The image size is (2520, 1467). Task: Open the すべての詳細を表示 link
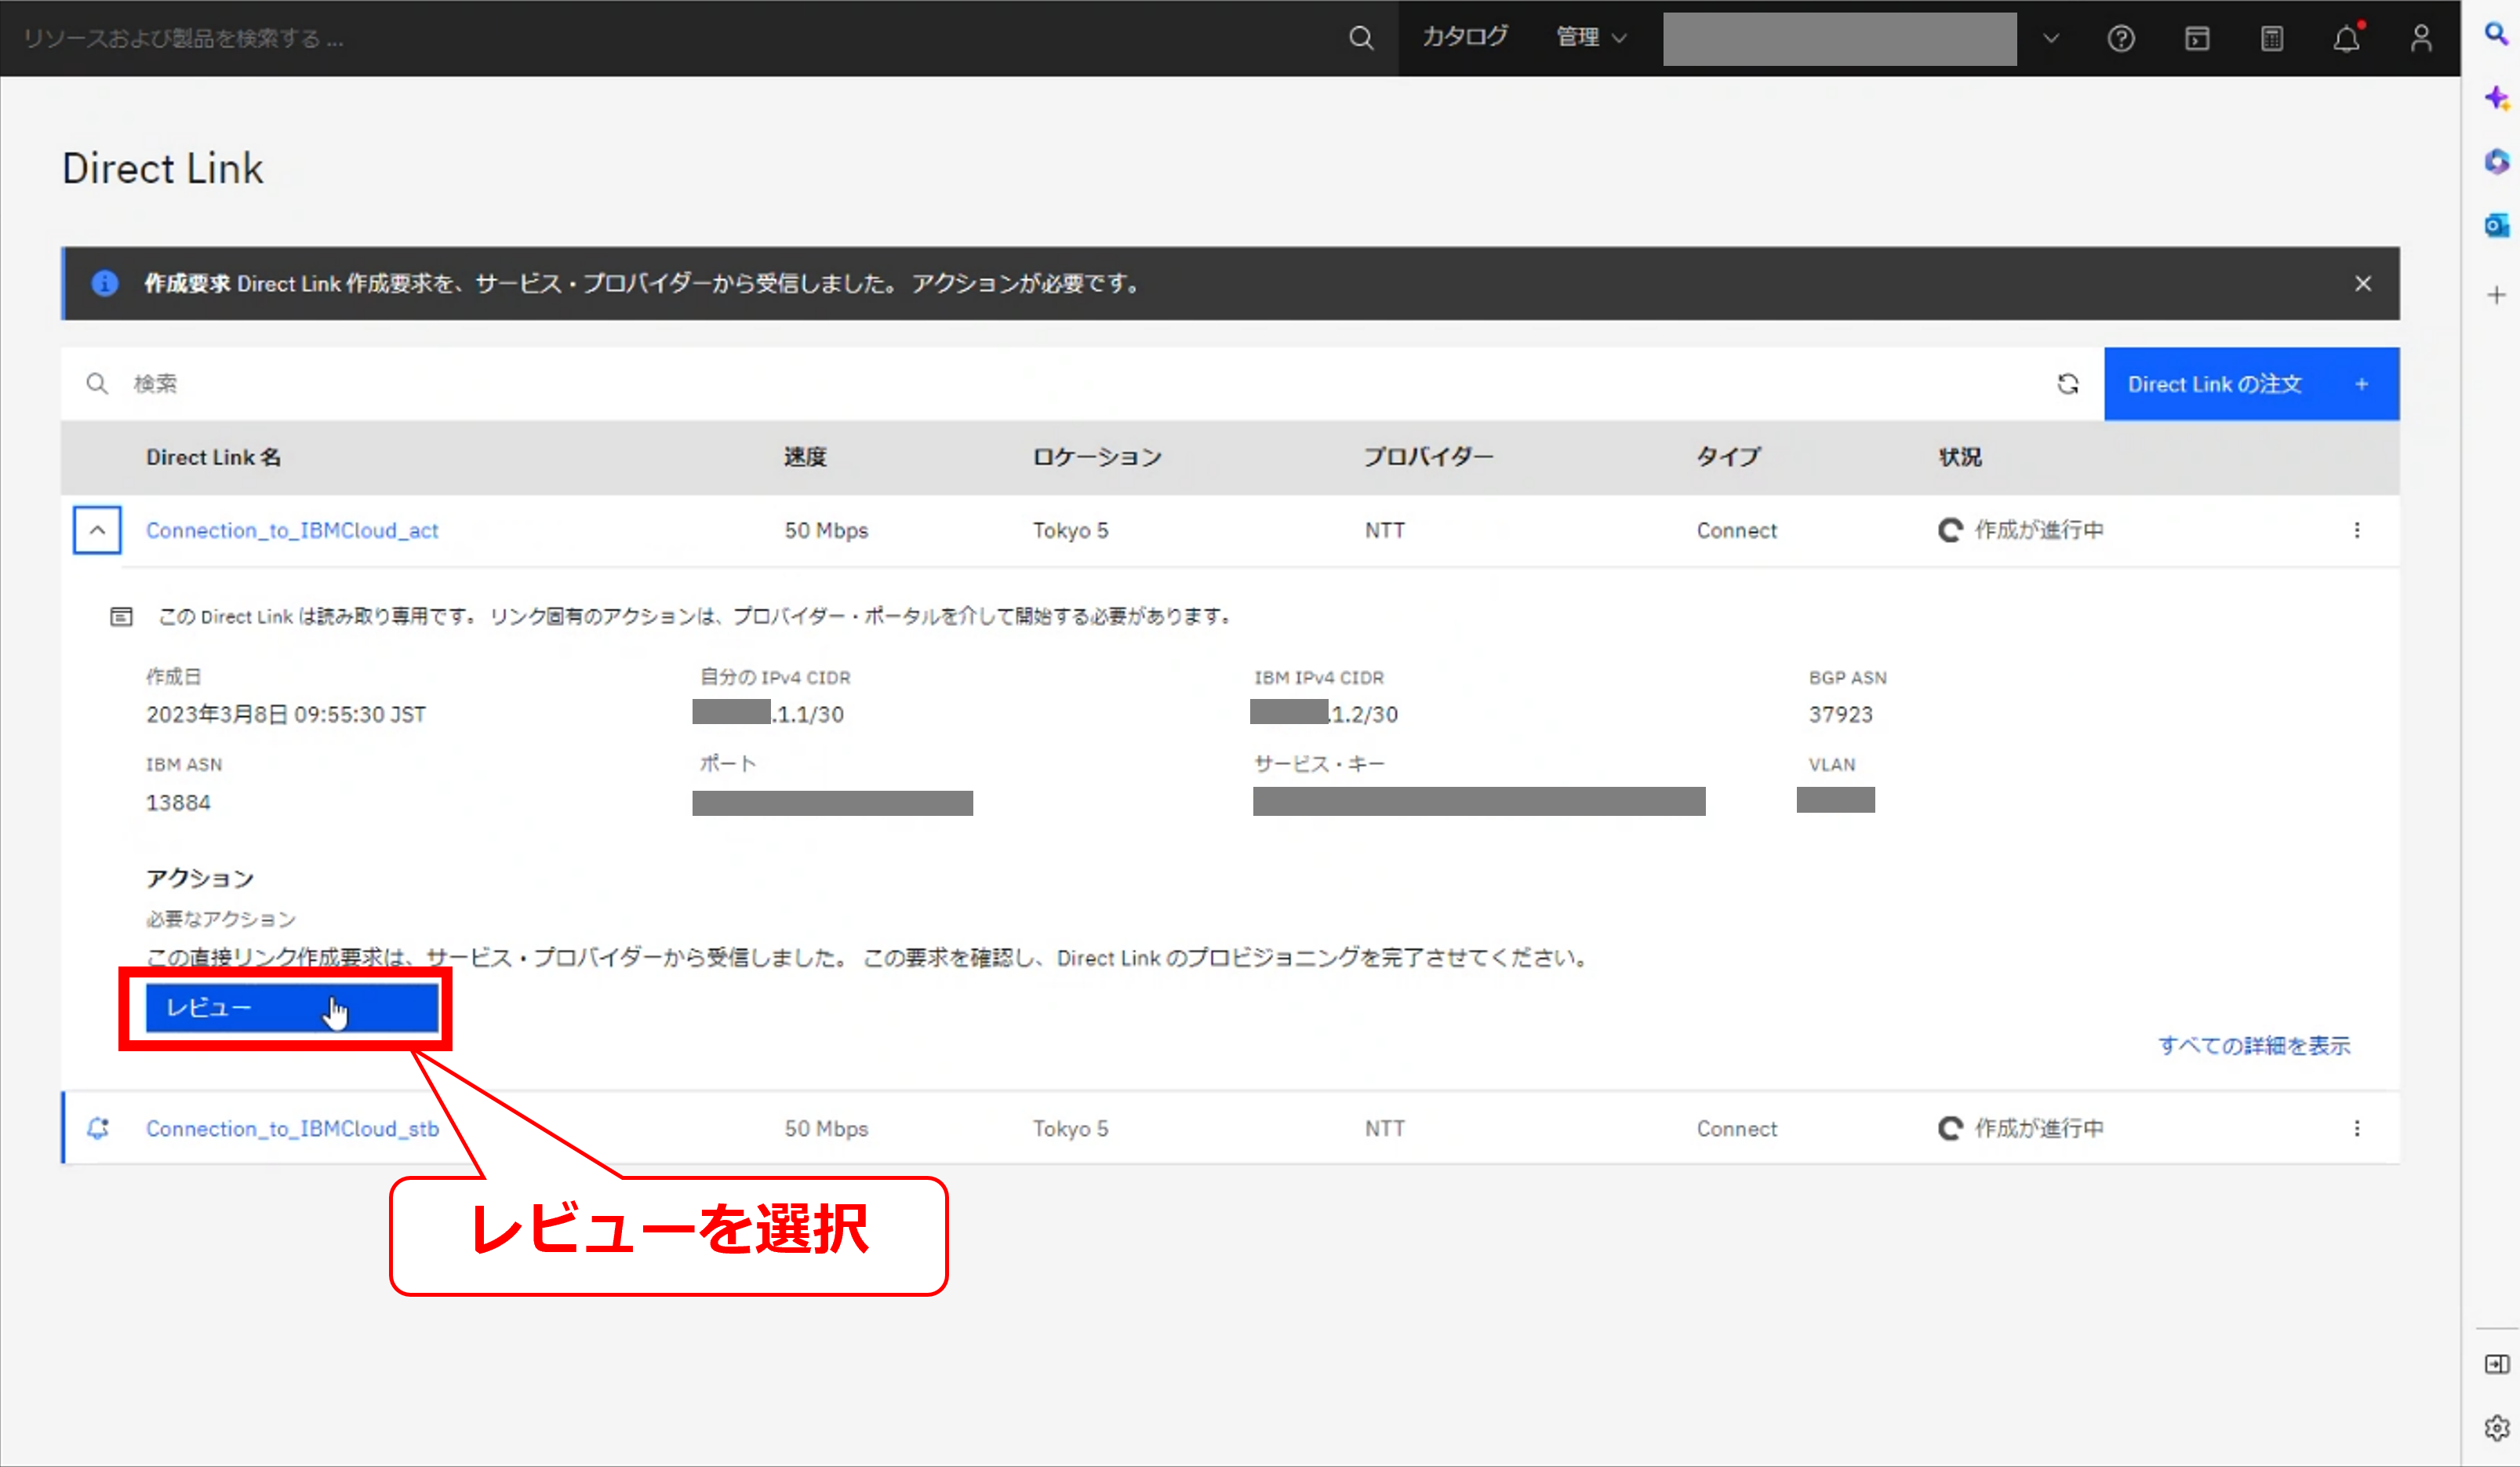(x=2254, y=1045)
